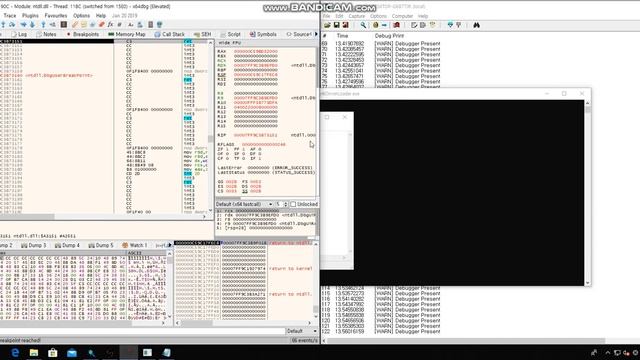Switch to the SEH tab
The height and width of the screenshot is (360, 640).
pyautogui.click(x=202, y=34)
